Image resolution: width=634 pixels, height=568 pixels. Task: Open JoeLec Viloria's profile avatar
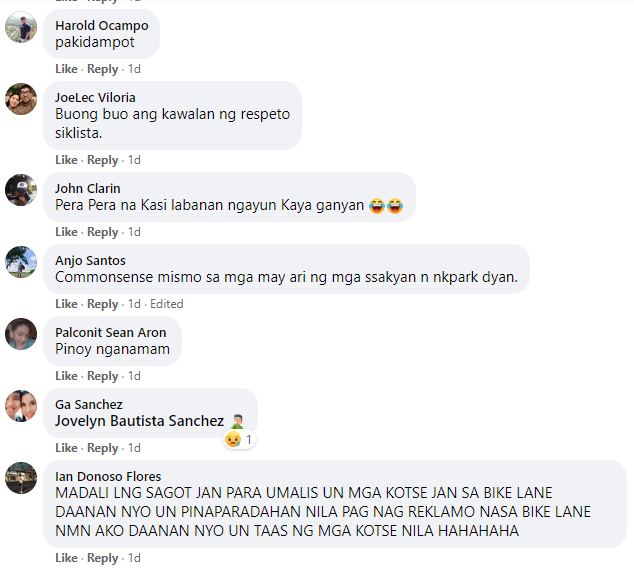point(21,99)
